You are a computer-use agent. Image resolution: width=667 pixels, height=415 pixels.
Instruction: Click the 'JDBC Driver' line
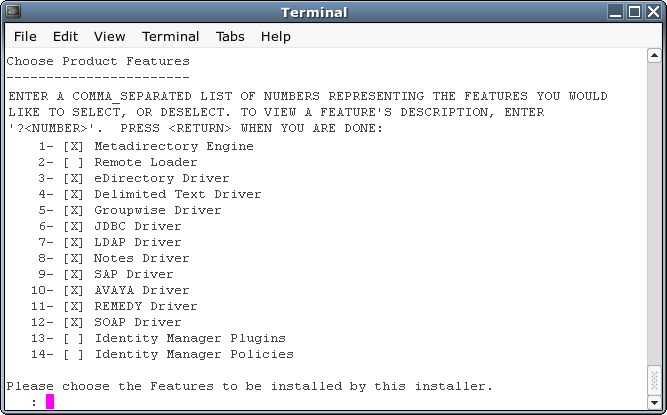coord(110,226)
